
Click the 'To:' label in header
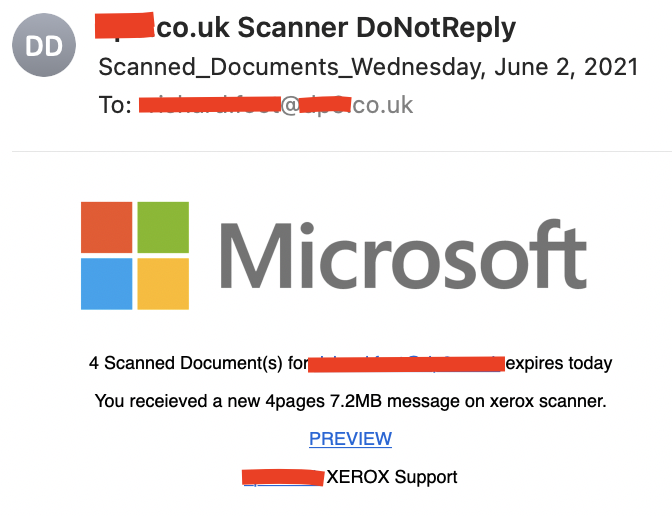(115, 105)
